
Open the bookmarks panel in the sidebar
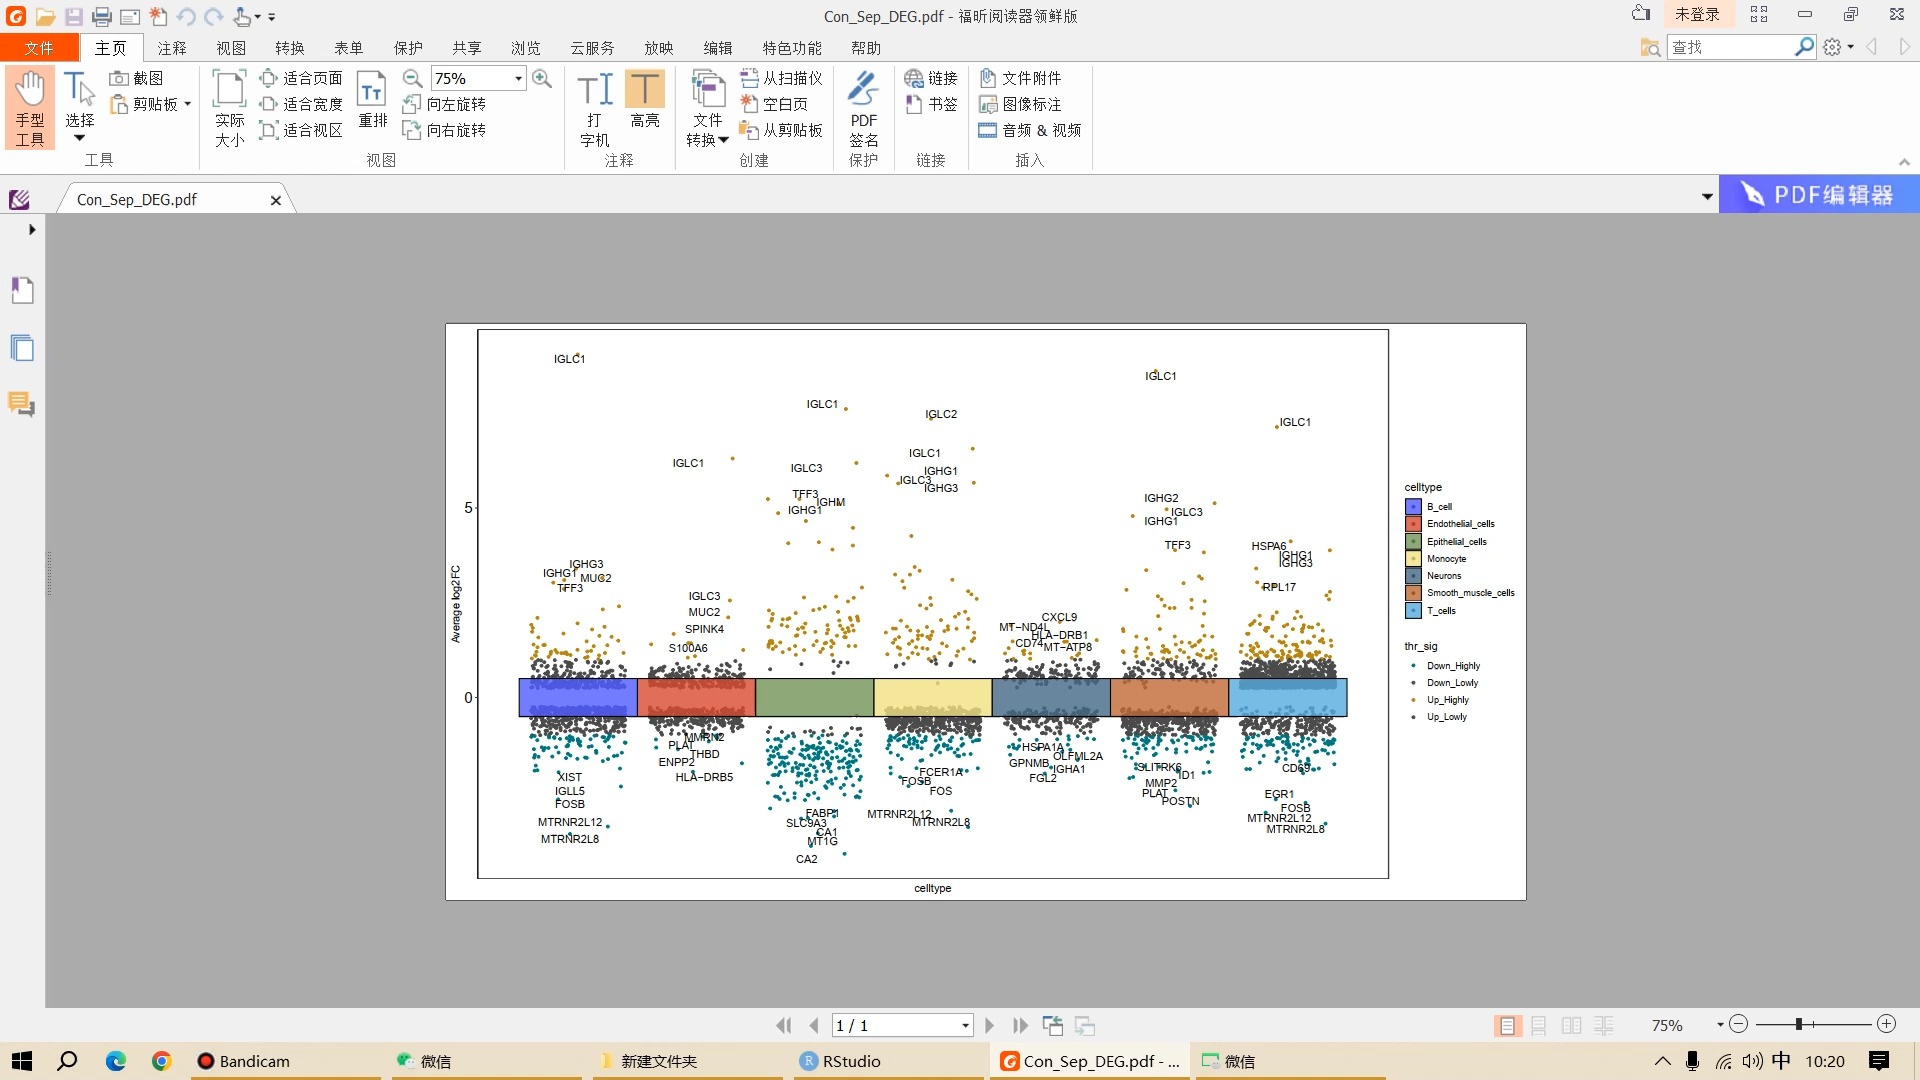(22, 290)
